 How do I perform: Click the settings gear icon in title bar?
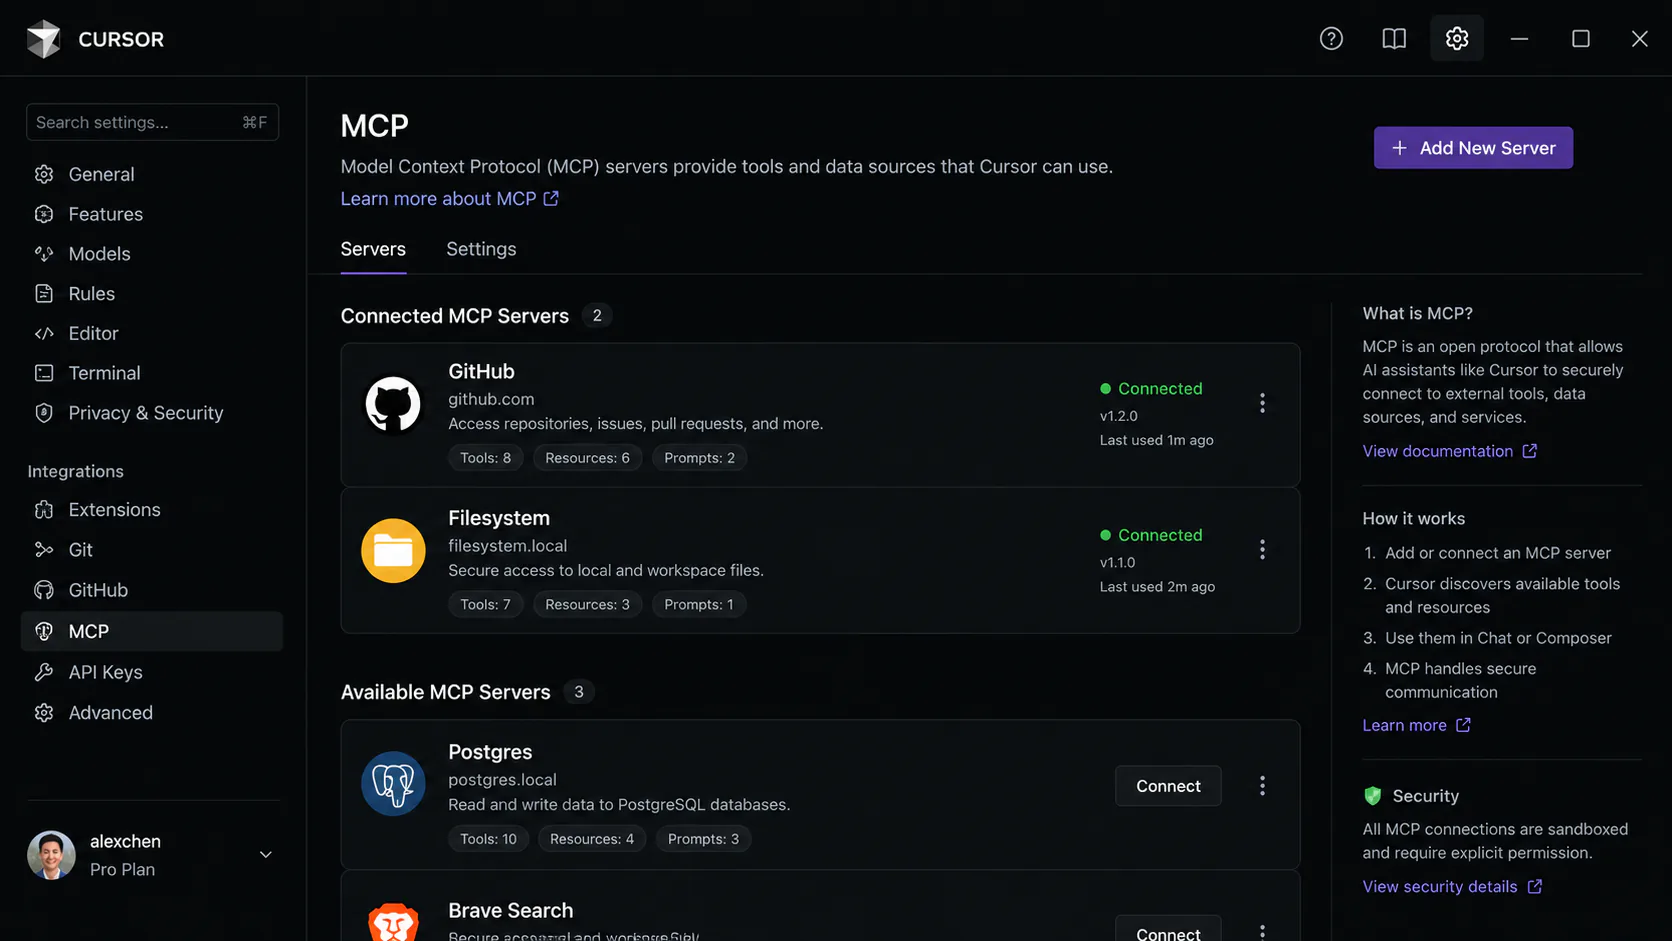pos(1457,39)
